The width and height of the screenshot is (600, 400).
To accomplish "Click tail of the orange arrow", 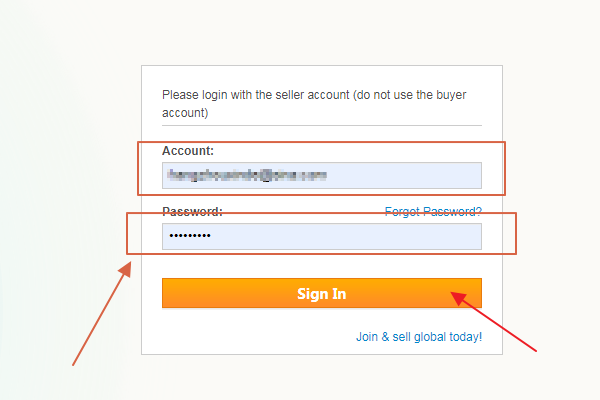I will coord(74,362).
